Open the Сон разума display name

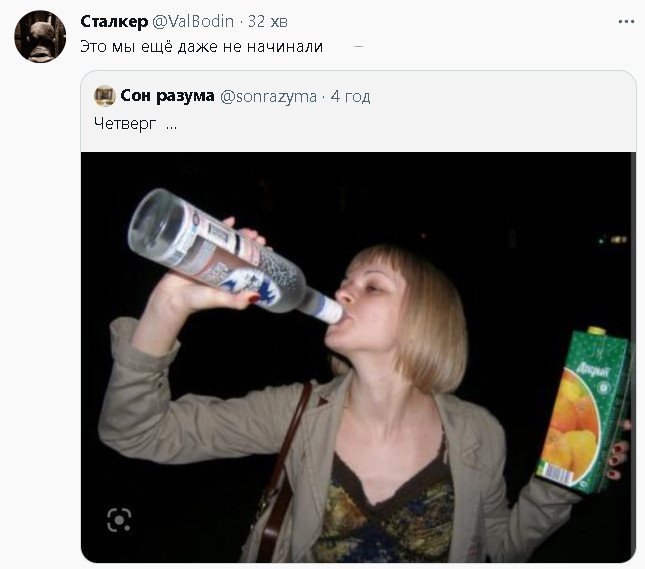point(167,96)
